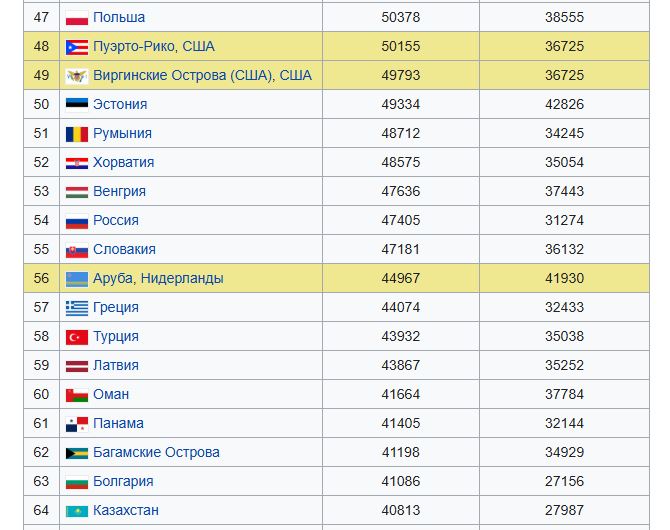670x530 pixels.
Task: Click the Greece flag icon
Action: click(77, 308)
